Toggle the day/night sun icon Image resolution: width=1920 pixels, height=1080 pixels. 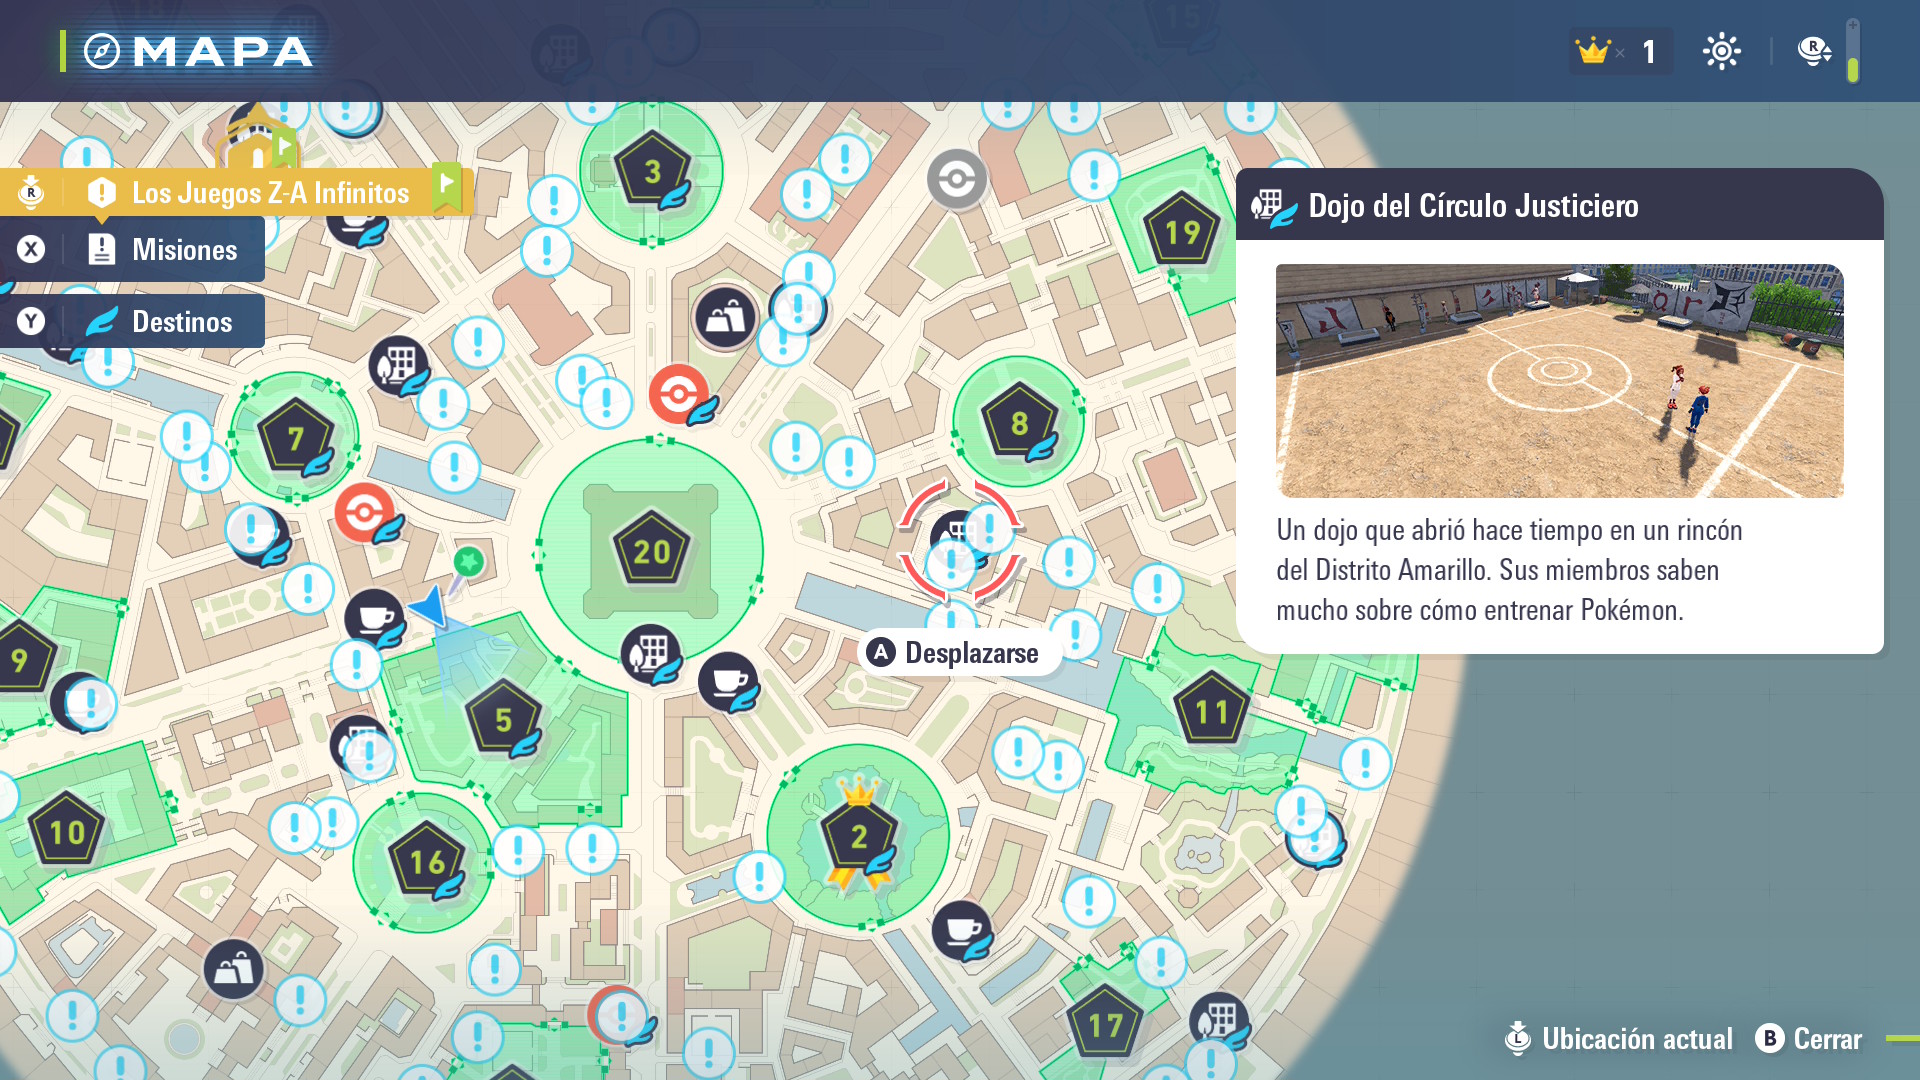click(x=1721, y=51)
